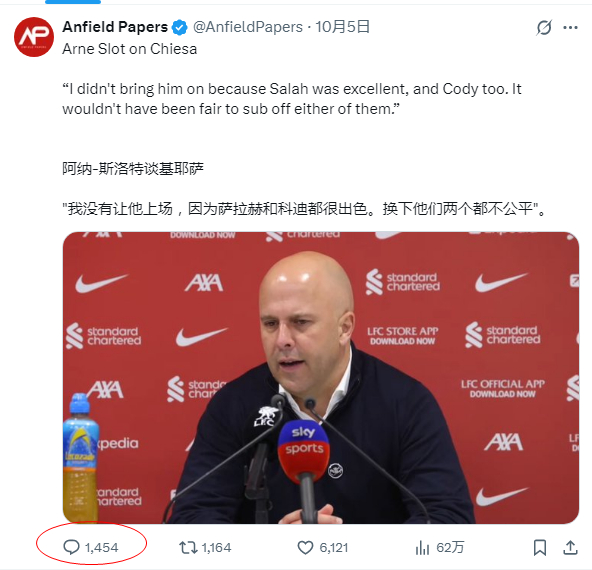592x570 pixels.
Task: Open the reply comment icon
Action: [x=71, y=547]
